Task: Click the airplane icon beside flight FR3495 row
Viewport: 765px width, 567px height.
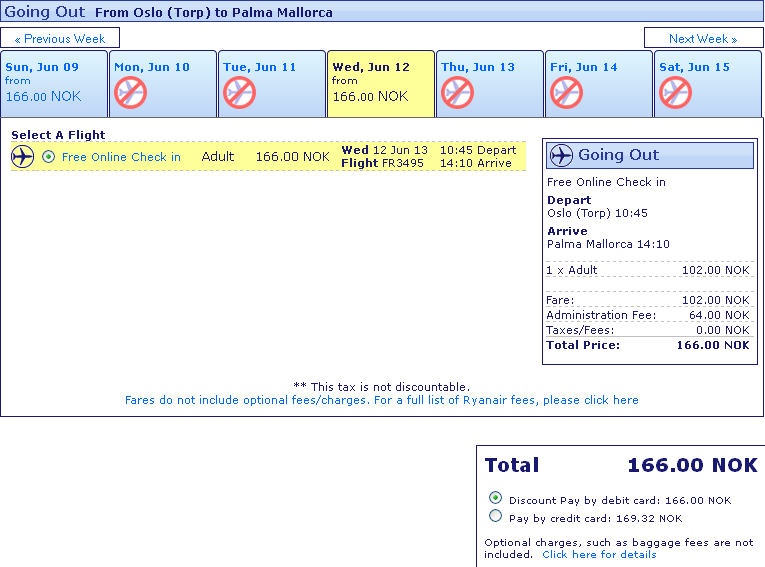Action: tap(22, 157)
